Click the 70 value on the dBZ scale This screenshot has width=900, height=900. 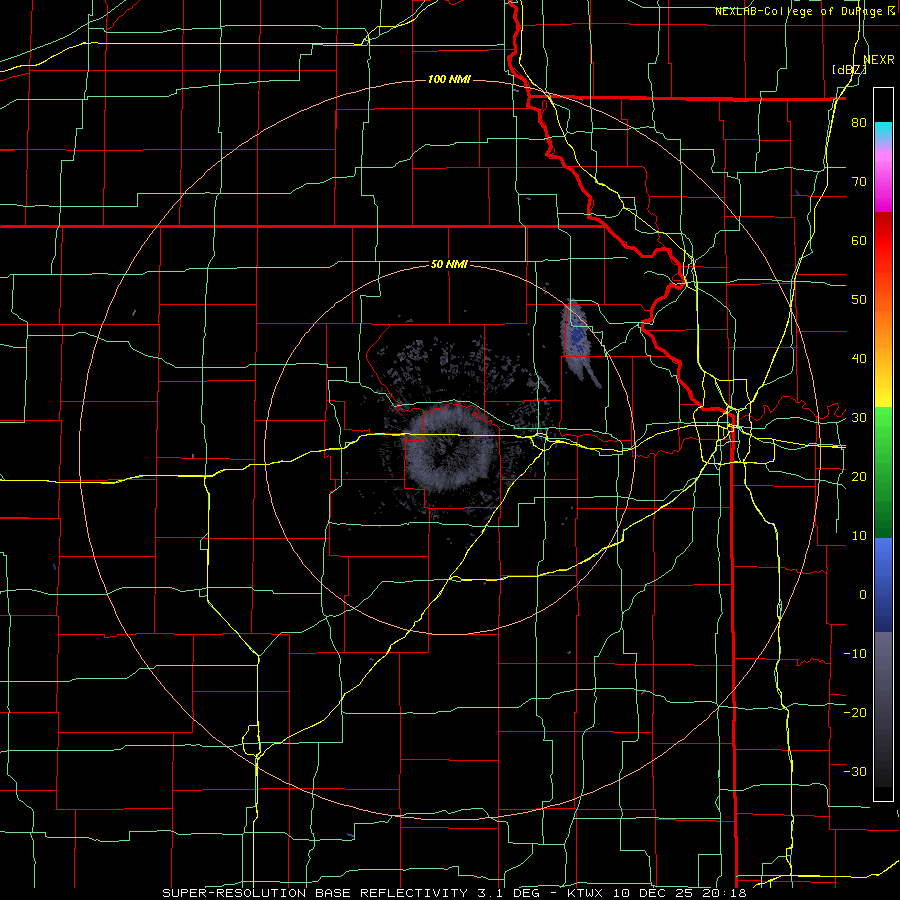pyautogui.click(x=859, y=182)
